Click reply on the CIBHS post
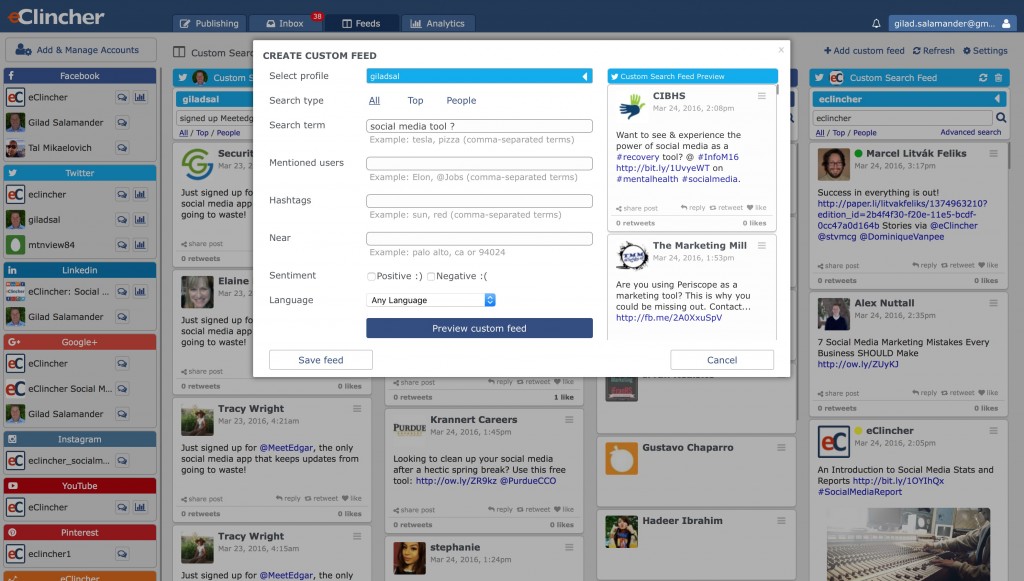Screen dimensions: 1024x581 (693, 208)
